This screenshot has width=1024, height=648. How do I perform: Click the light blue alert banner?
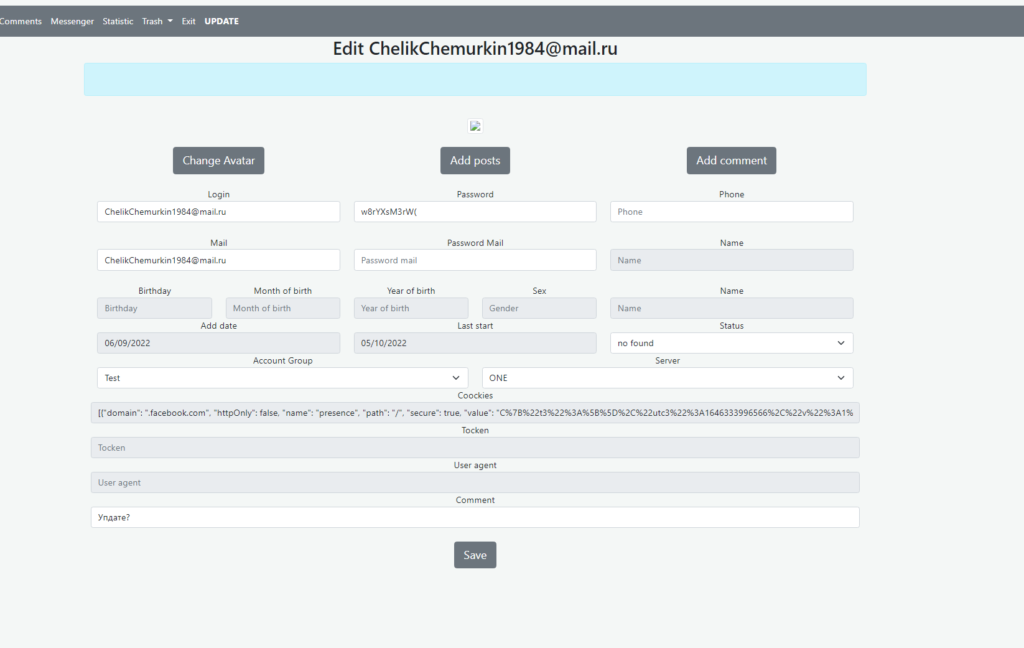point(475,80)
